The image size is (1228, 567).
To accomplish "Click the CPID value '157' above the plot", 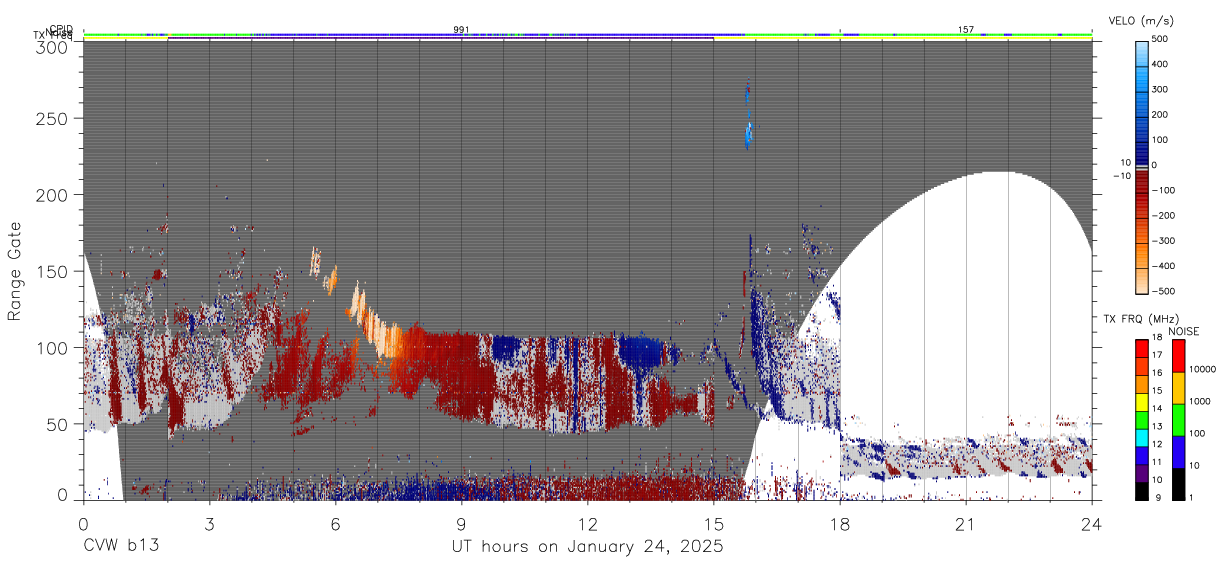I will coord(966,30).
